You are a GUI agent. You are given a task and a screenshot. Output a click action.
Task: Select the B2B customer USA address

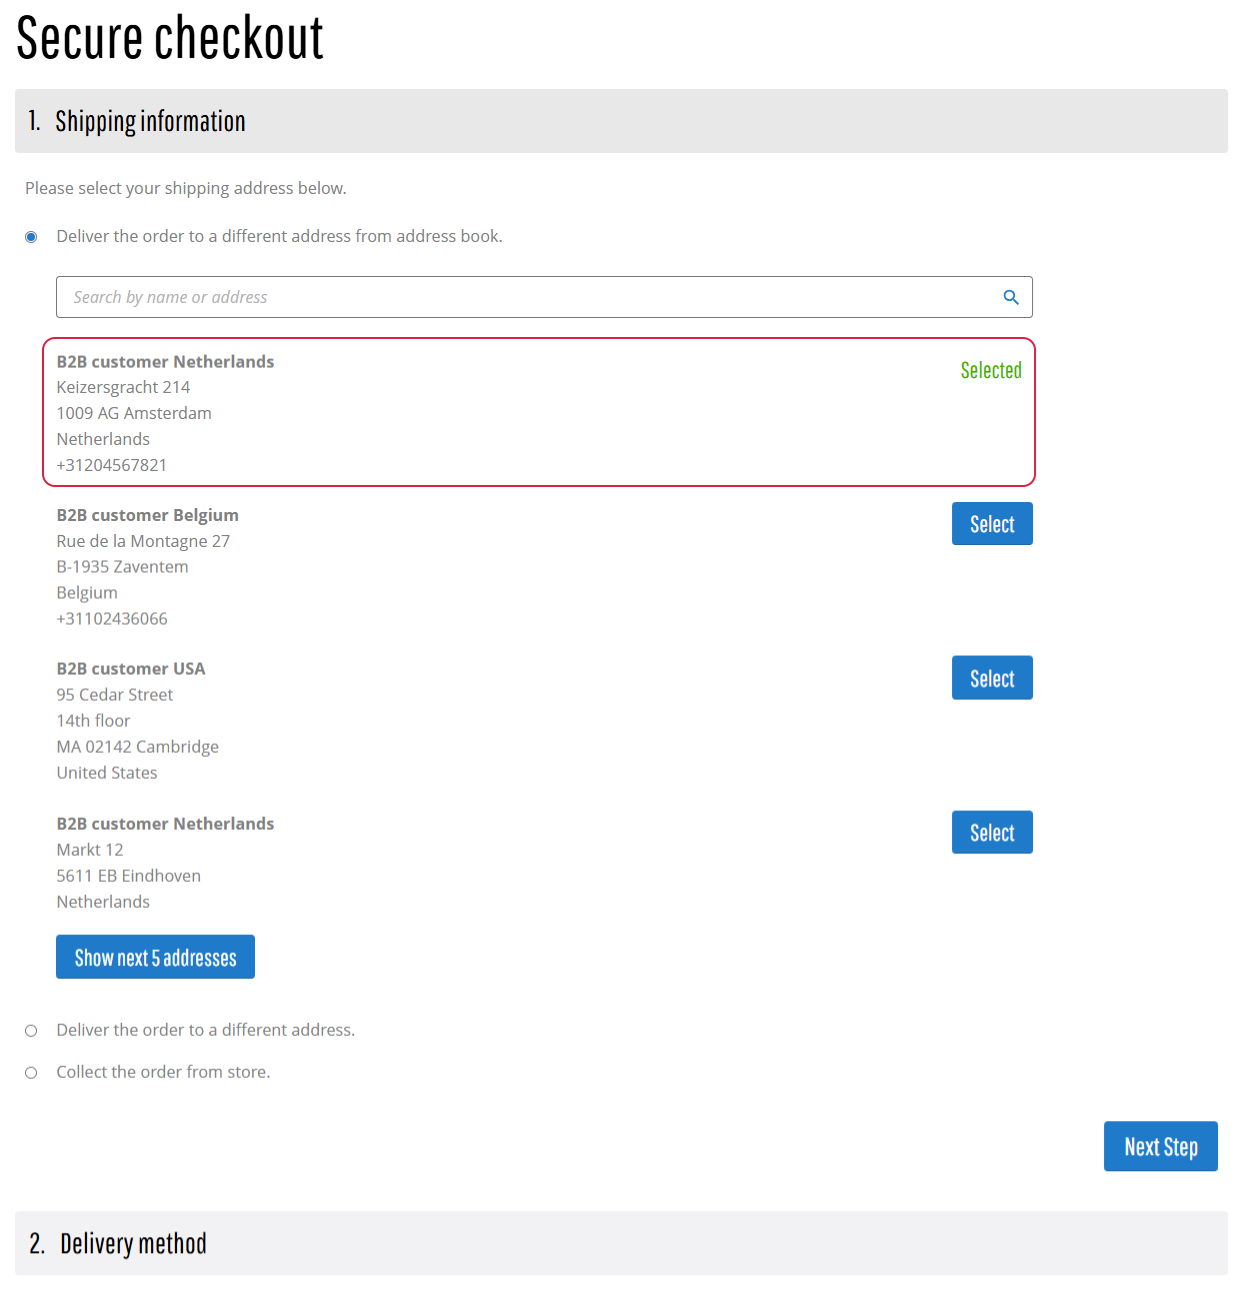point(991,678)
